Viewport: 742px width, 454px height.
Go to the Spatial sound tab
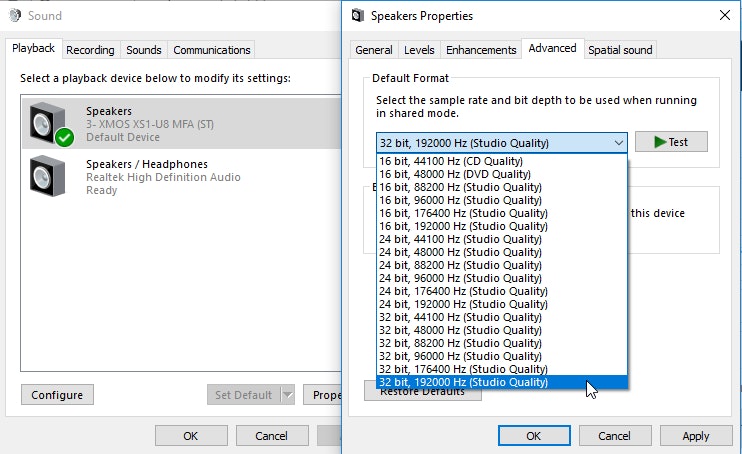(x=620, y=50)
